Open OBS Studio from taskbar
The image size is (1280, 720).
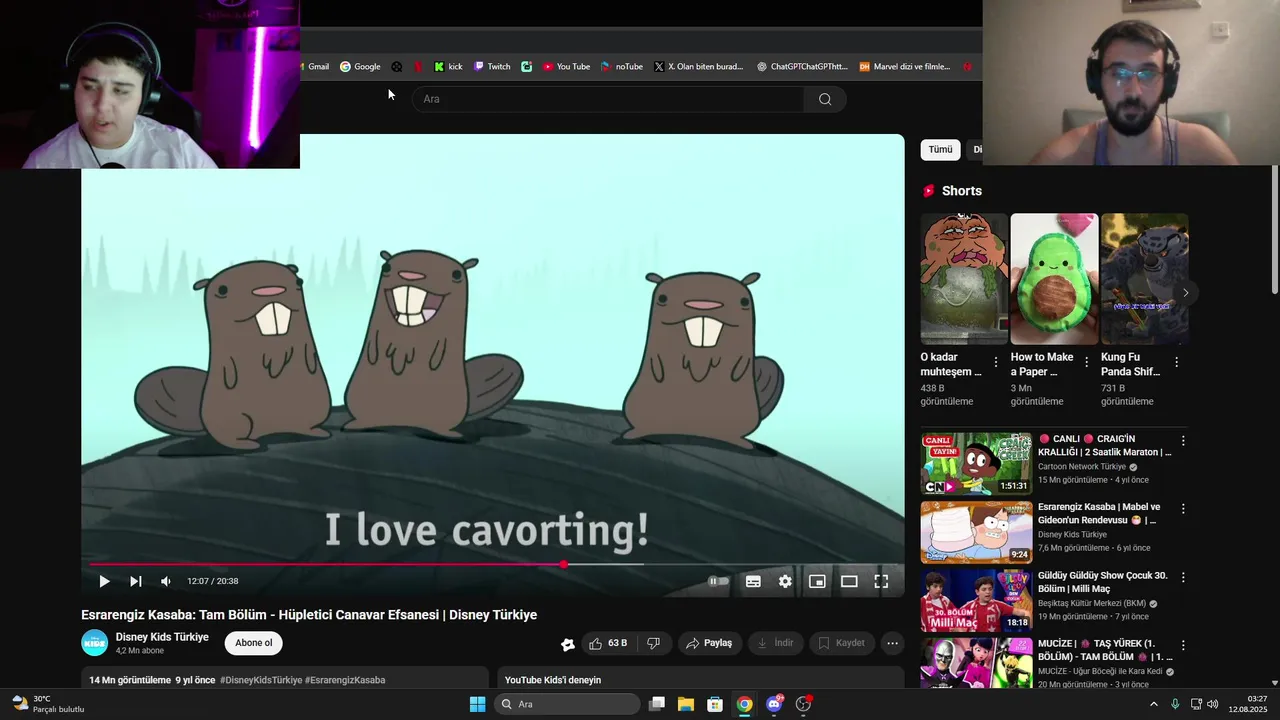pos(803,704)
